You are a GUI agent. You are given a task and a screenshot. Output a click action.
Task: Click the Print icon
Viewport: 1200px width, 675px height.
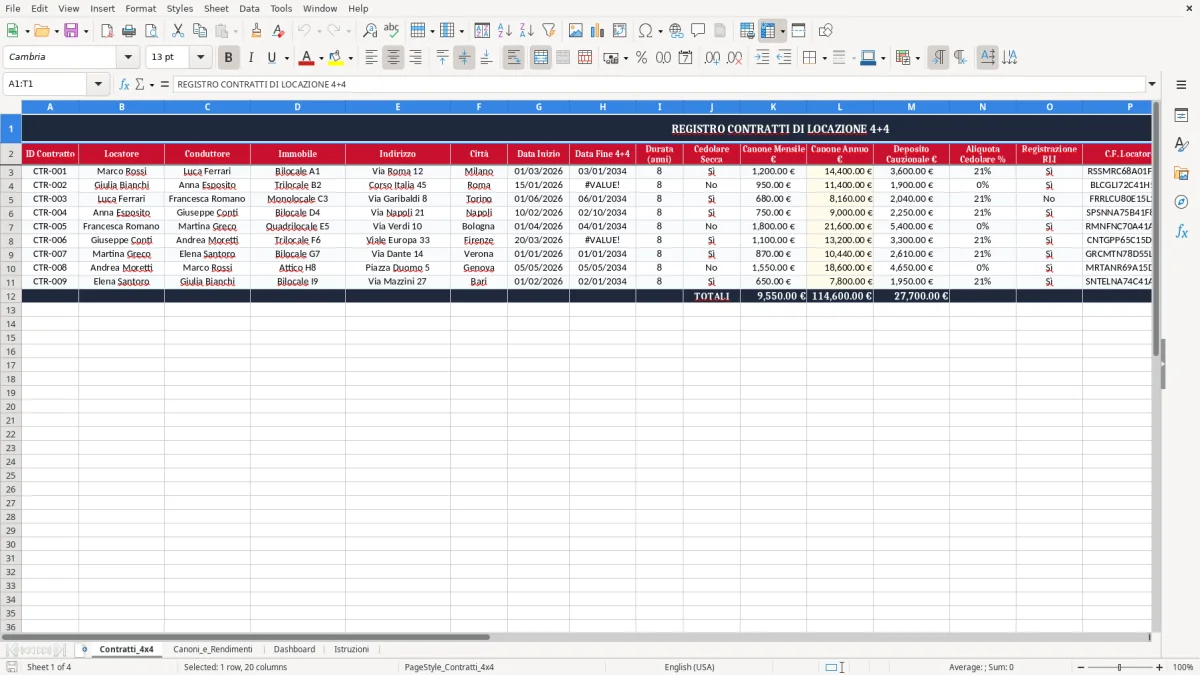coord(129,31)
